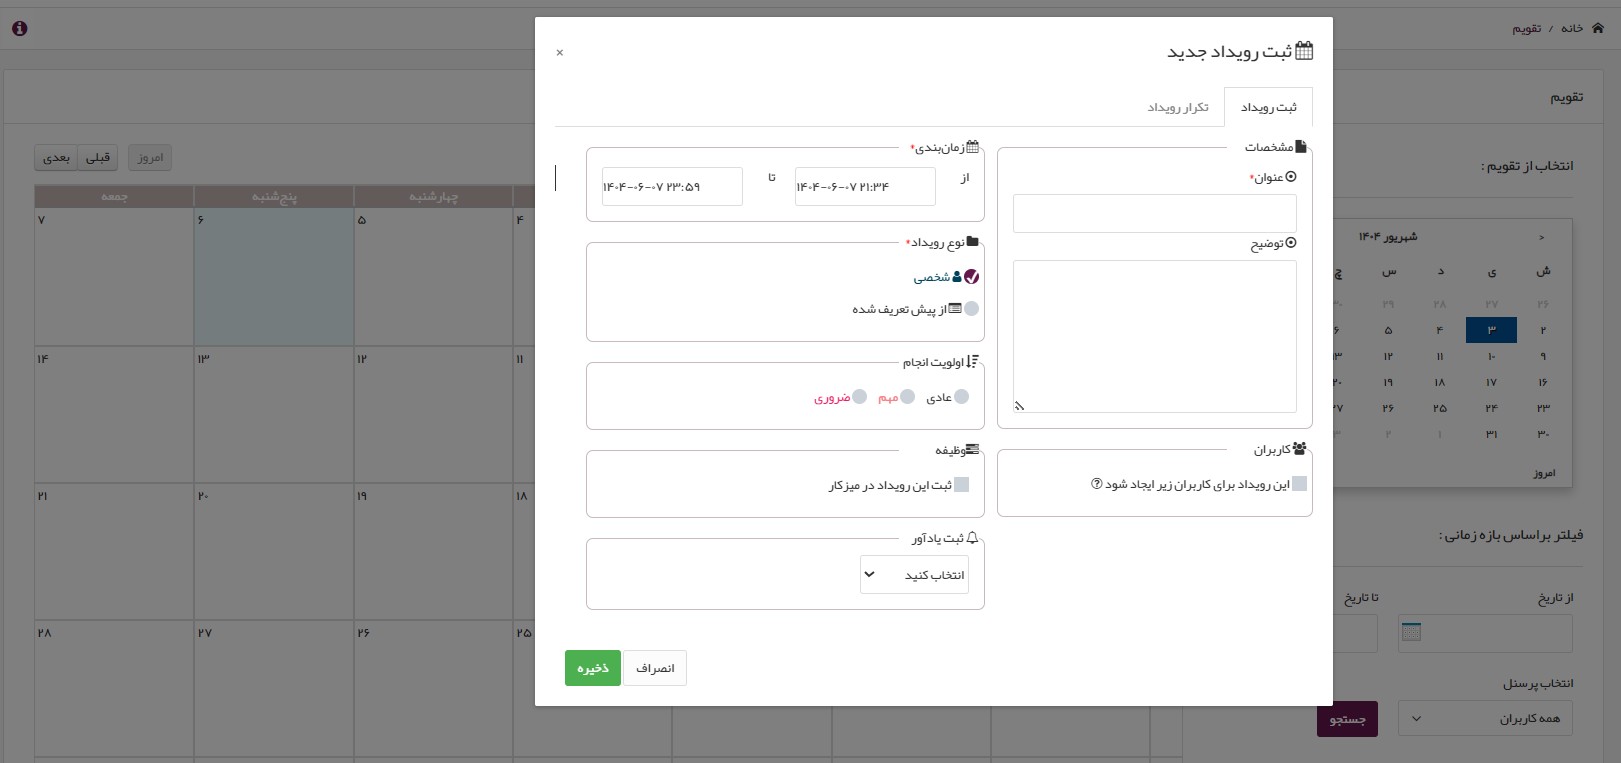Select the شخصی event type radio
Image resolution: width=1621 pixels, height=763 pixels.
coord(971,277)
